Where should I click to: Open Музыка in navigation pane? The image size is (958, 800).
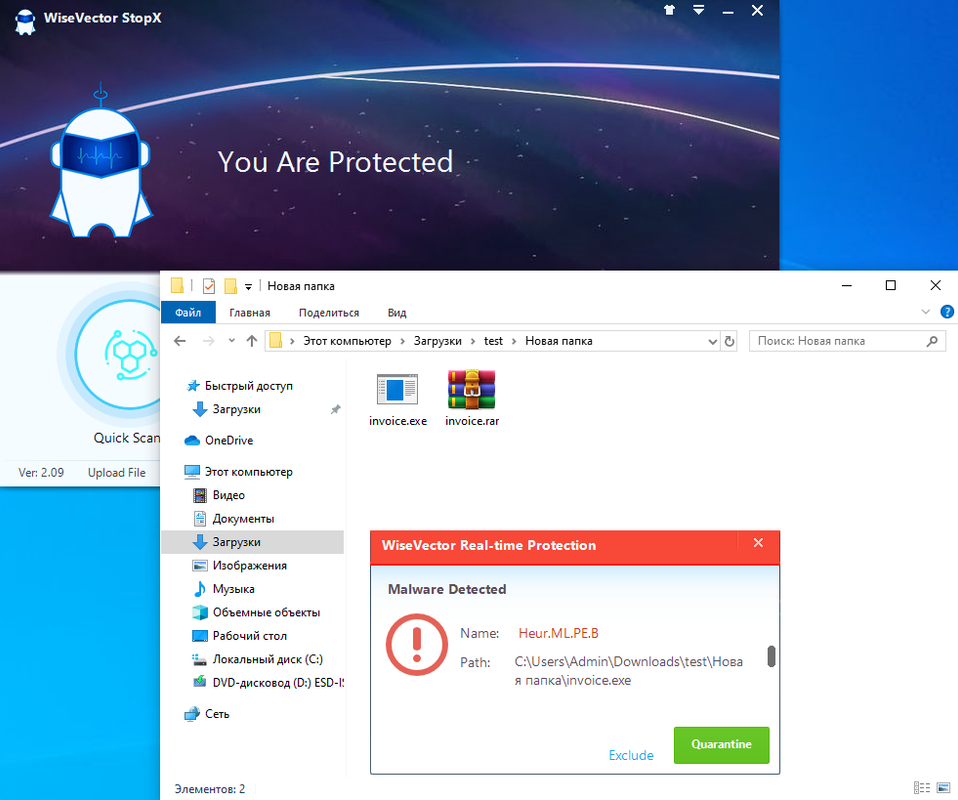coord(233,589)
